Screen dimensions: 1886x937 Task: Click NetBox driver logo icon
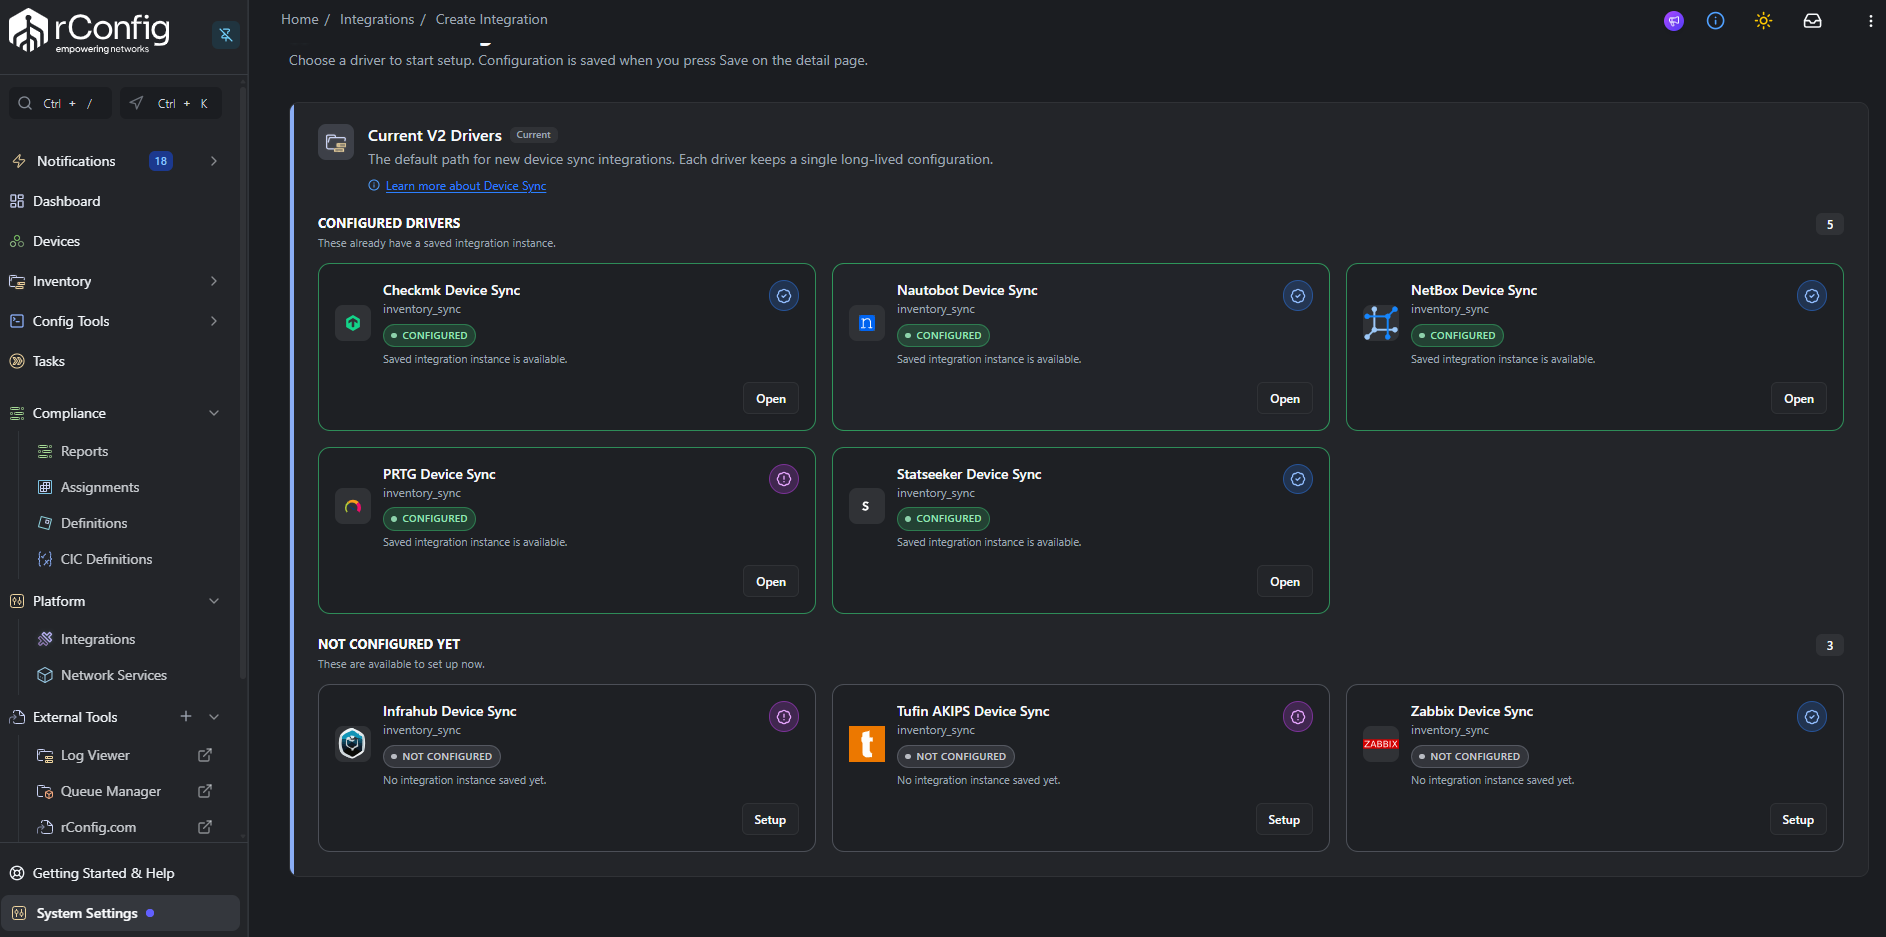1381,323
